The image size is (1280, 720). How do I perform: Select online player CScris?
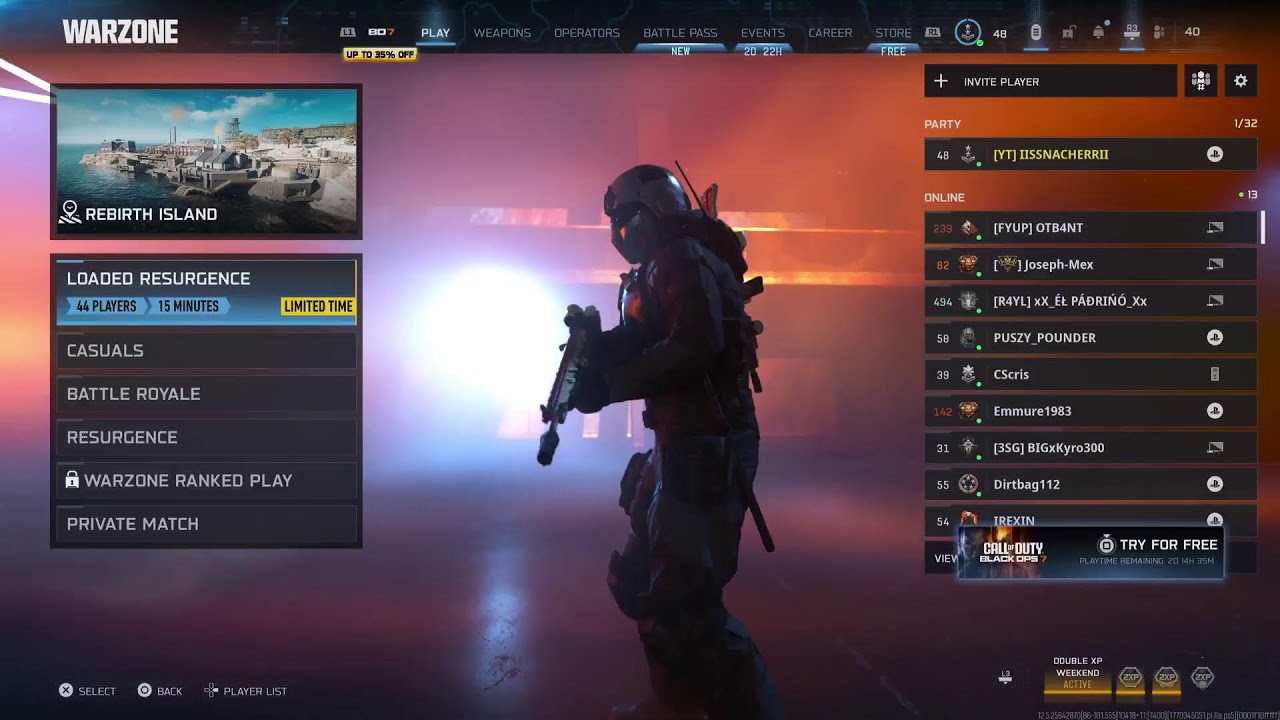tap(1090, 374)
